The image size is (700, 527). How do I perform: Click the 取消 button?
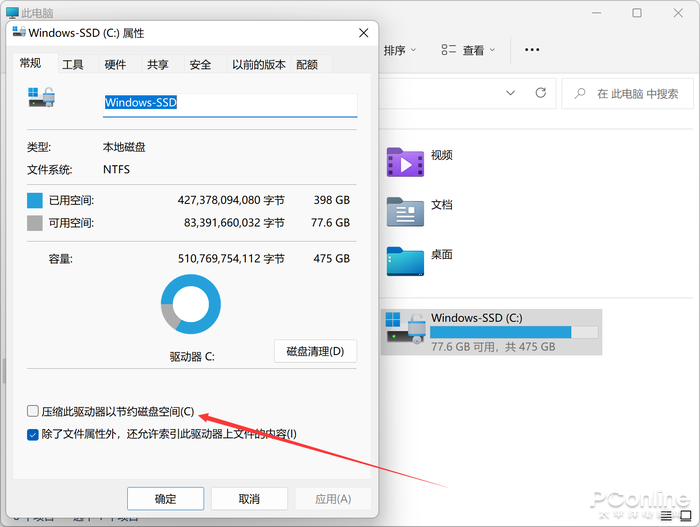[x=249, y=499]
